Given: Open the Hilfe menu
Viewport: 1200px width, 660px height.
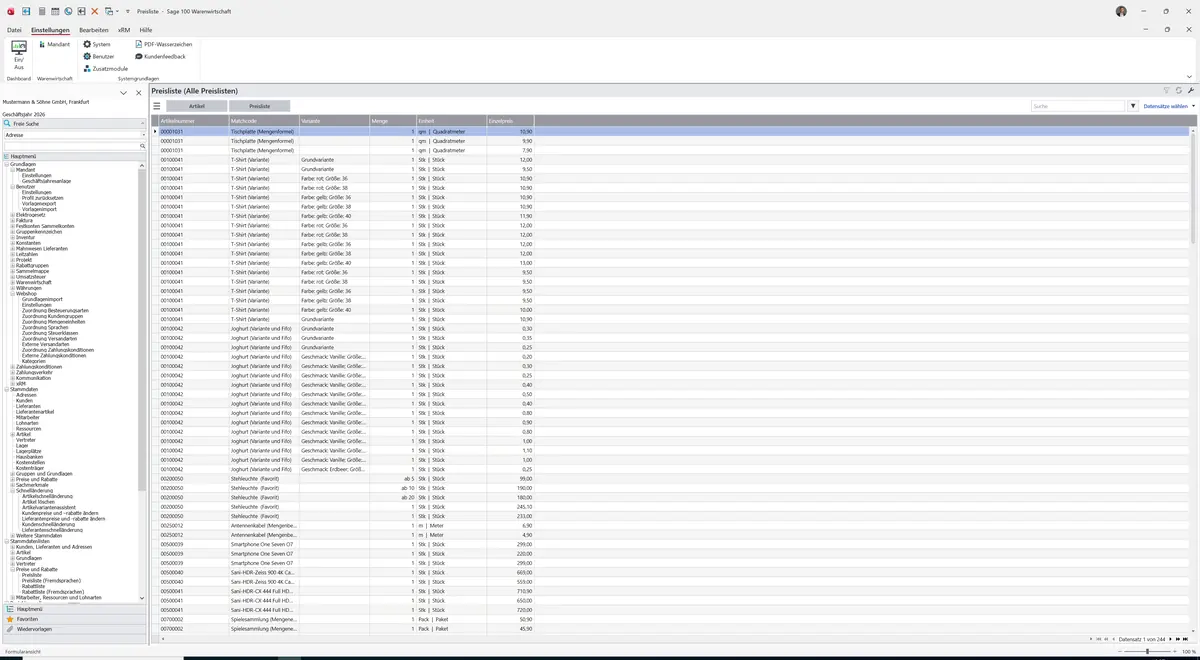Looking at the screenshot, I should point(146,30).
